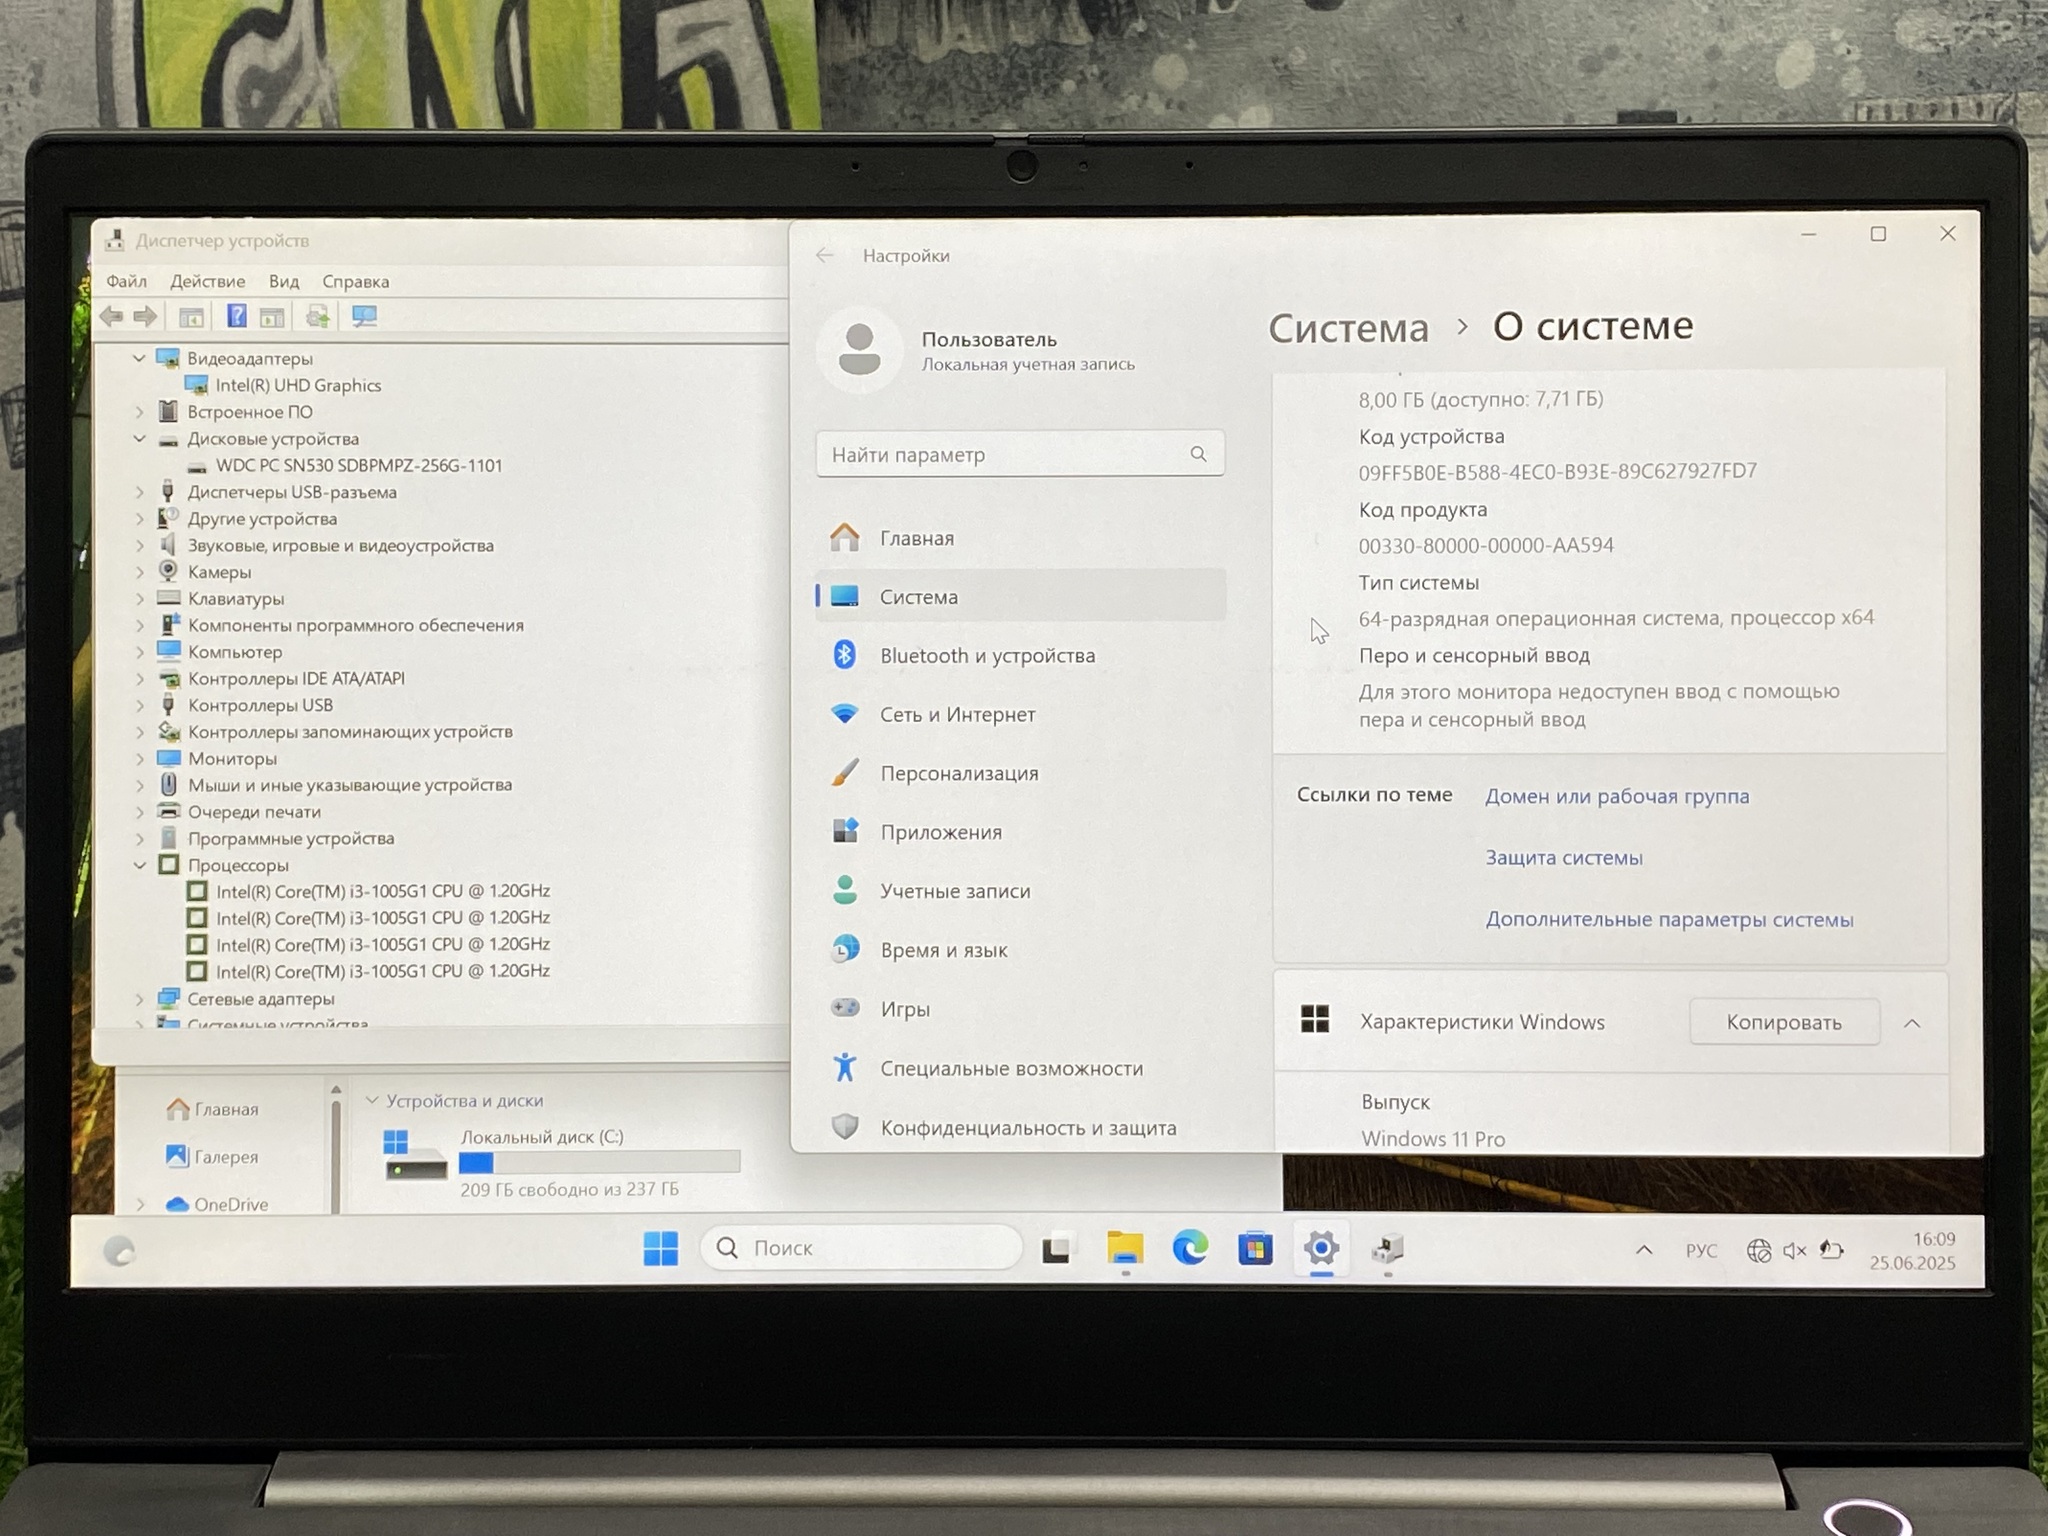Expand the Камеры device category
The image size is (2048, 1536).
pos(140,572)
